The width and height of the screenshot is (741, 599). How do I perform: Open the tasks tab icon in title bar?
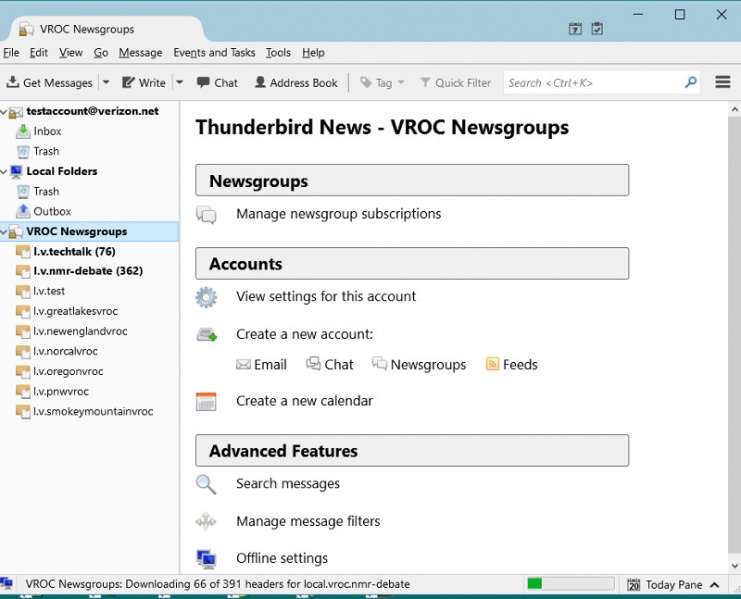tap(597, 28)
